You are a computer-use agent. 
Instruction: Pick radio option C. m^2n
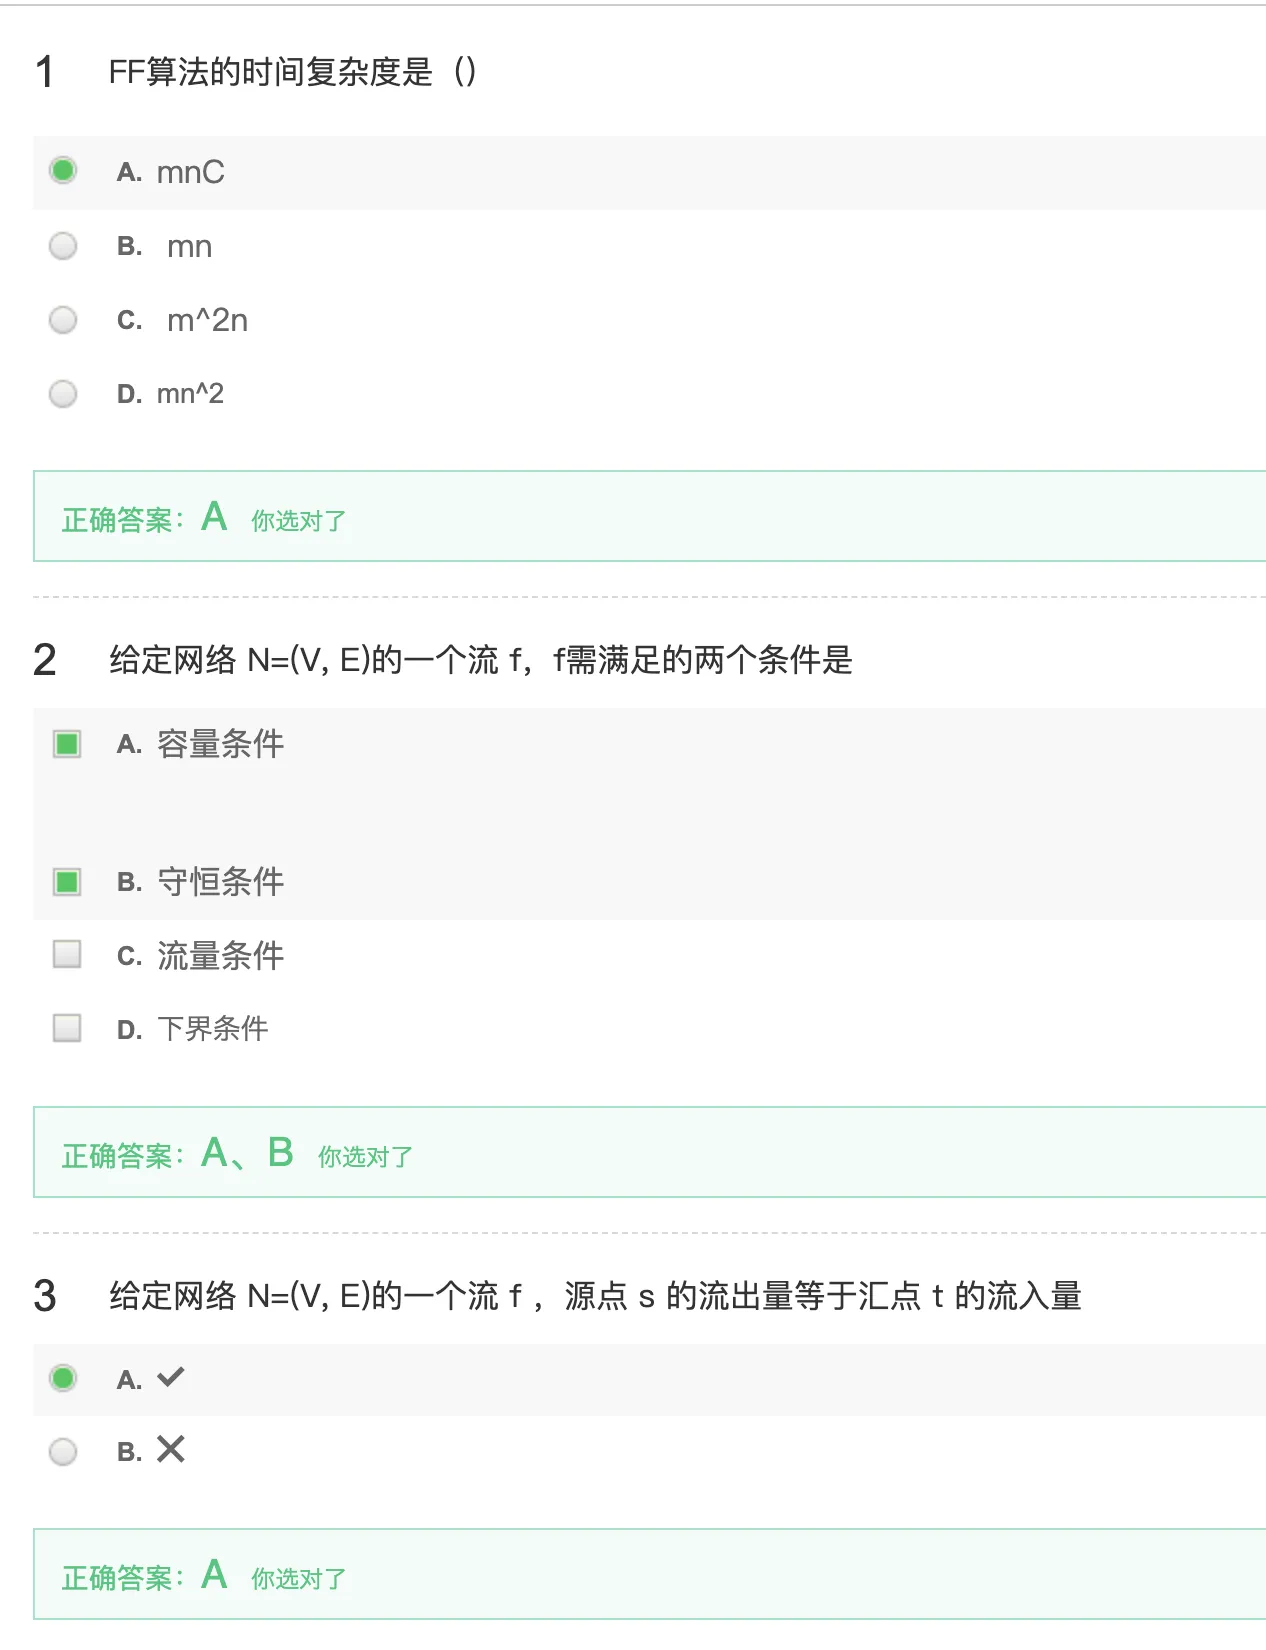[x=63, y=320]
